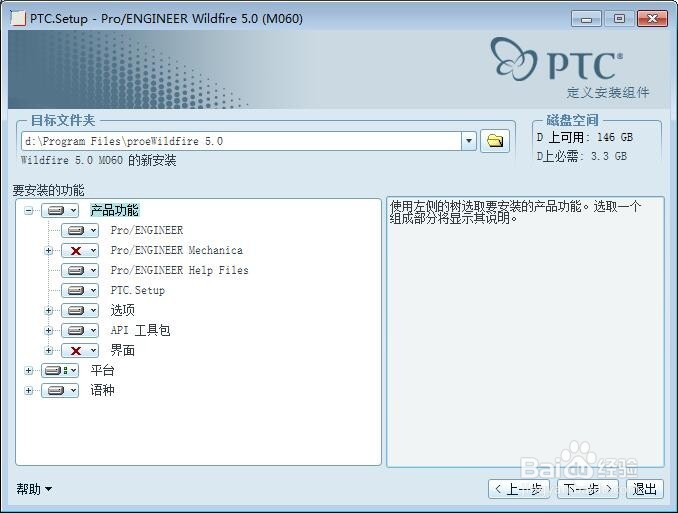Open install-state dropdown for 平台
The image size is (678, 513).
[60, 370]
